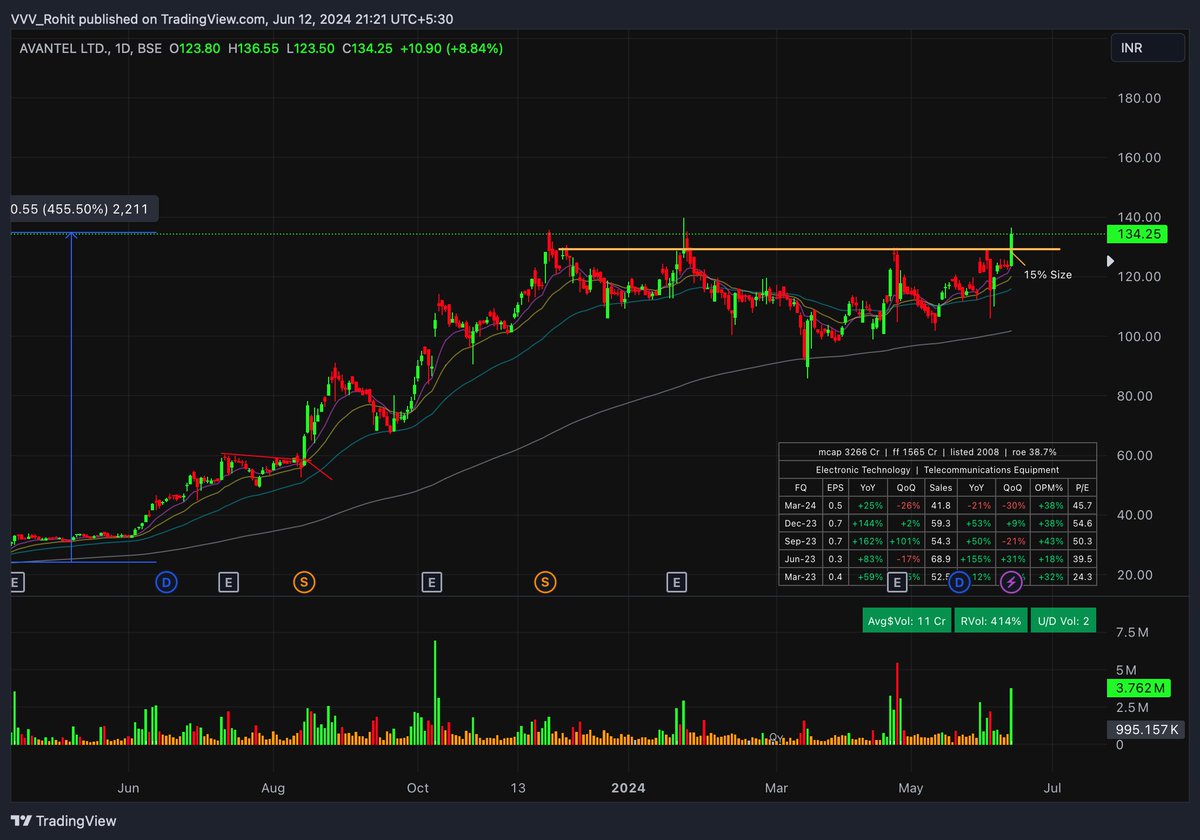Click the +144% cell in the Dec-23 row
Viewport: 1200px width, 840px height.
pyautogui.click(x=867, y=523)
